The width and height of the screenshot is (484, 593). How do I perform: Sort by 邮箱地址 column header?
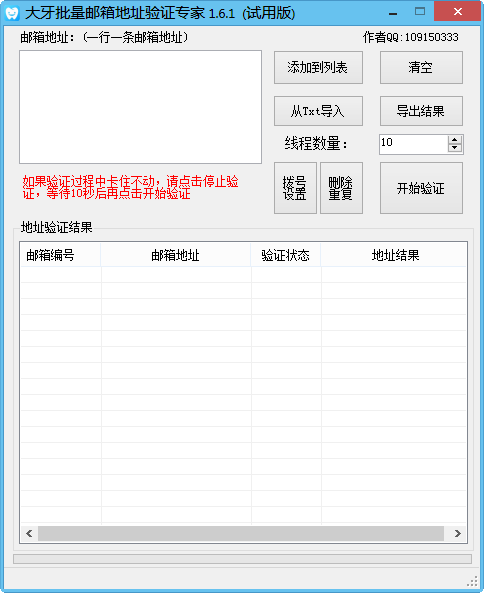pos(175,255)
